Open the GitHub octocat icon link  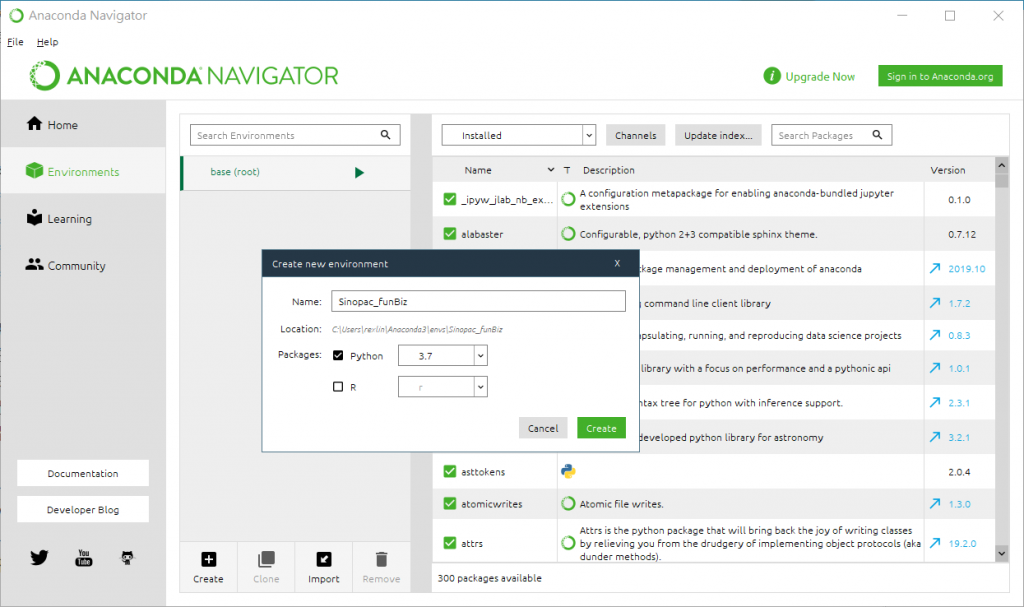127,557
